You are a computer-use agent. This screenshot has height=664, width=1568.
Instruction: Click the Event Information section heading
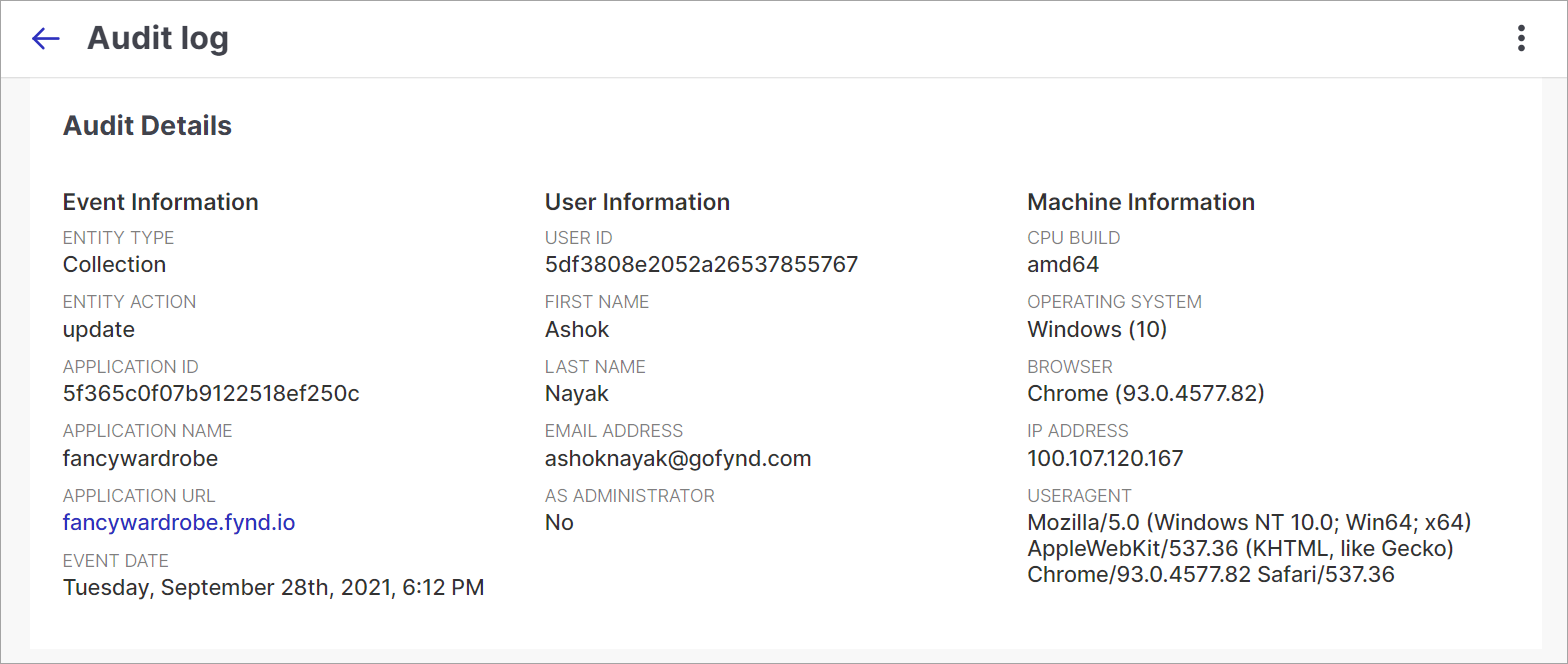pos(161,202)
